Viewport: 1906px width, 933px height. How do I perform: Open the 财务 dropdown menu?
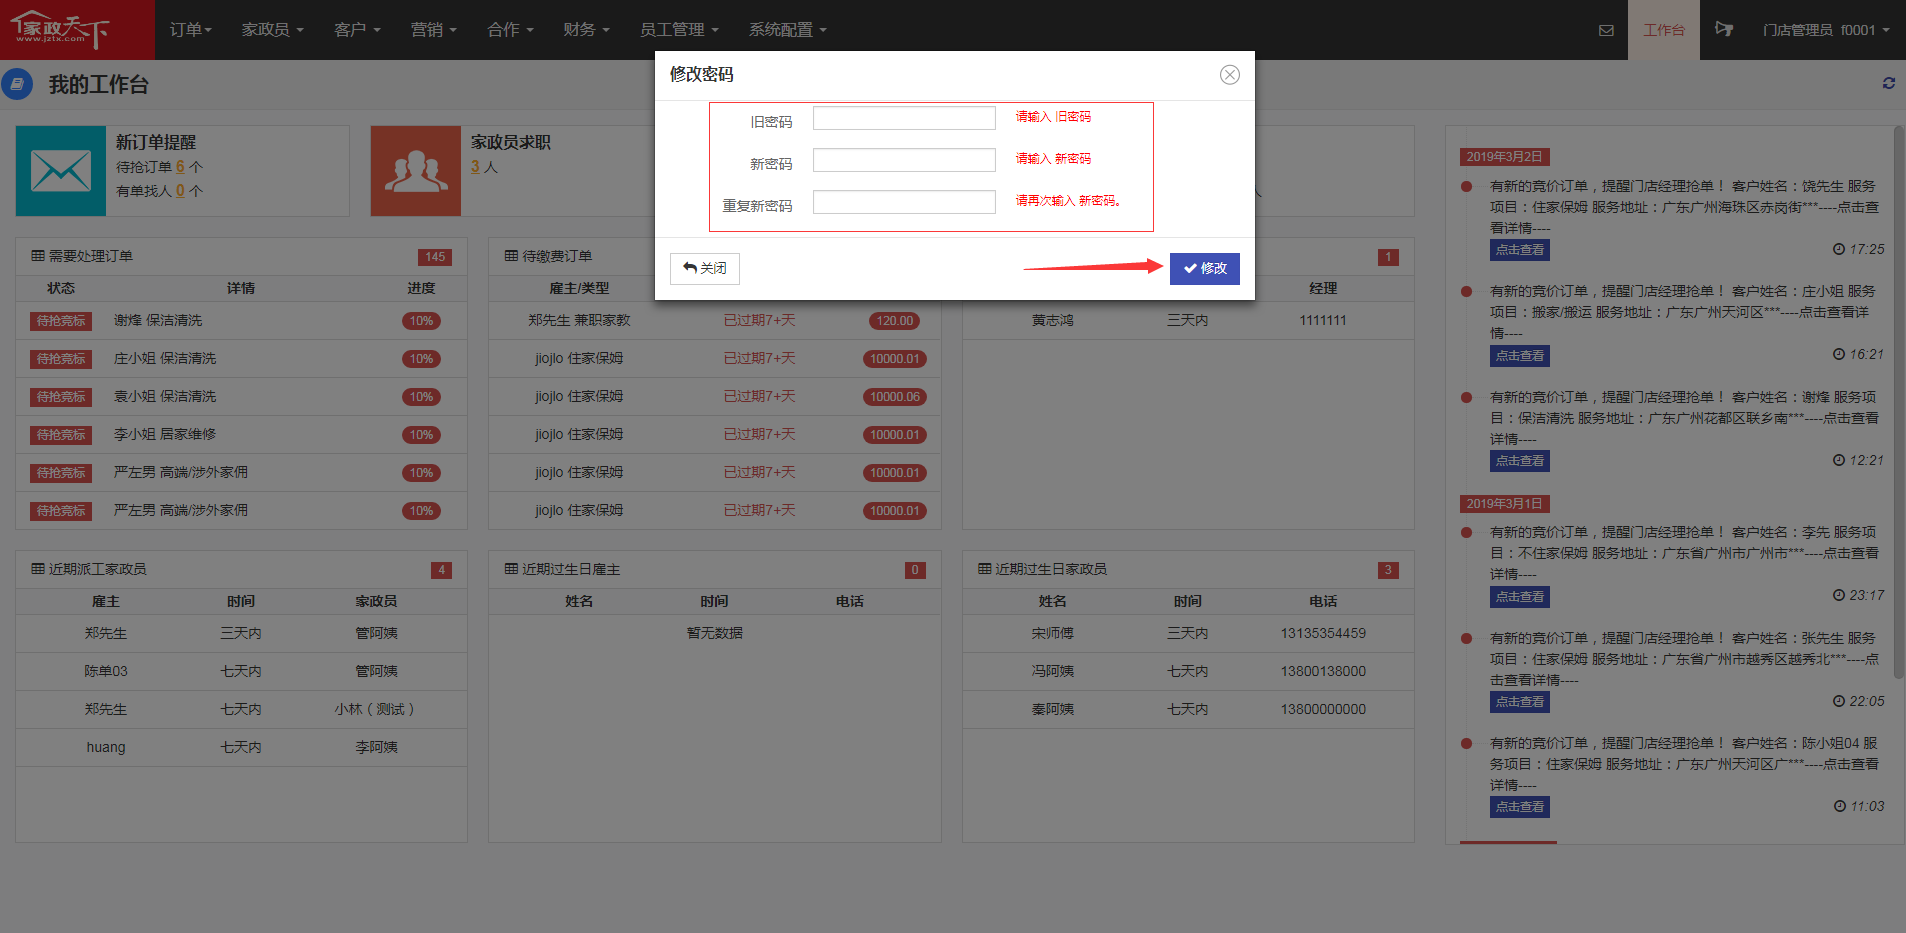[586, 30]
